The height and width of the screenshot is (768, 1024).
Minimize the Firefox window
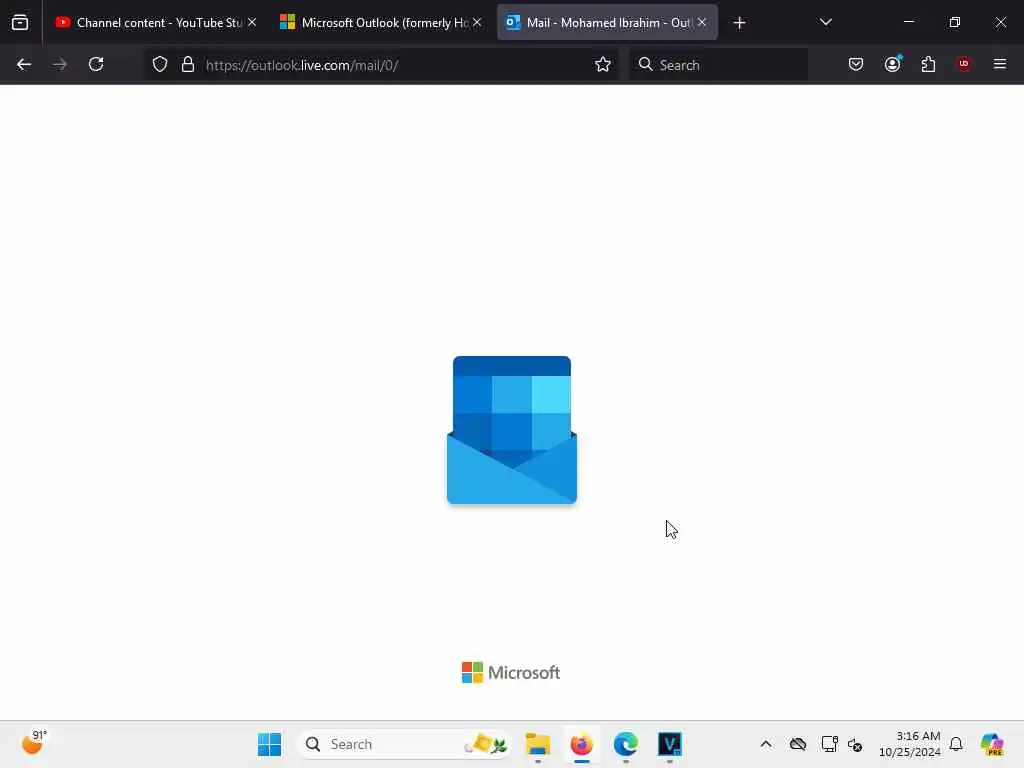tap(909, 22)
